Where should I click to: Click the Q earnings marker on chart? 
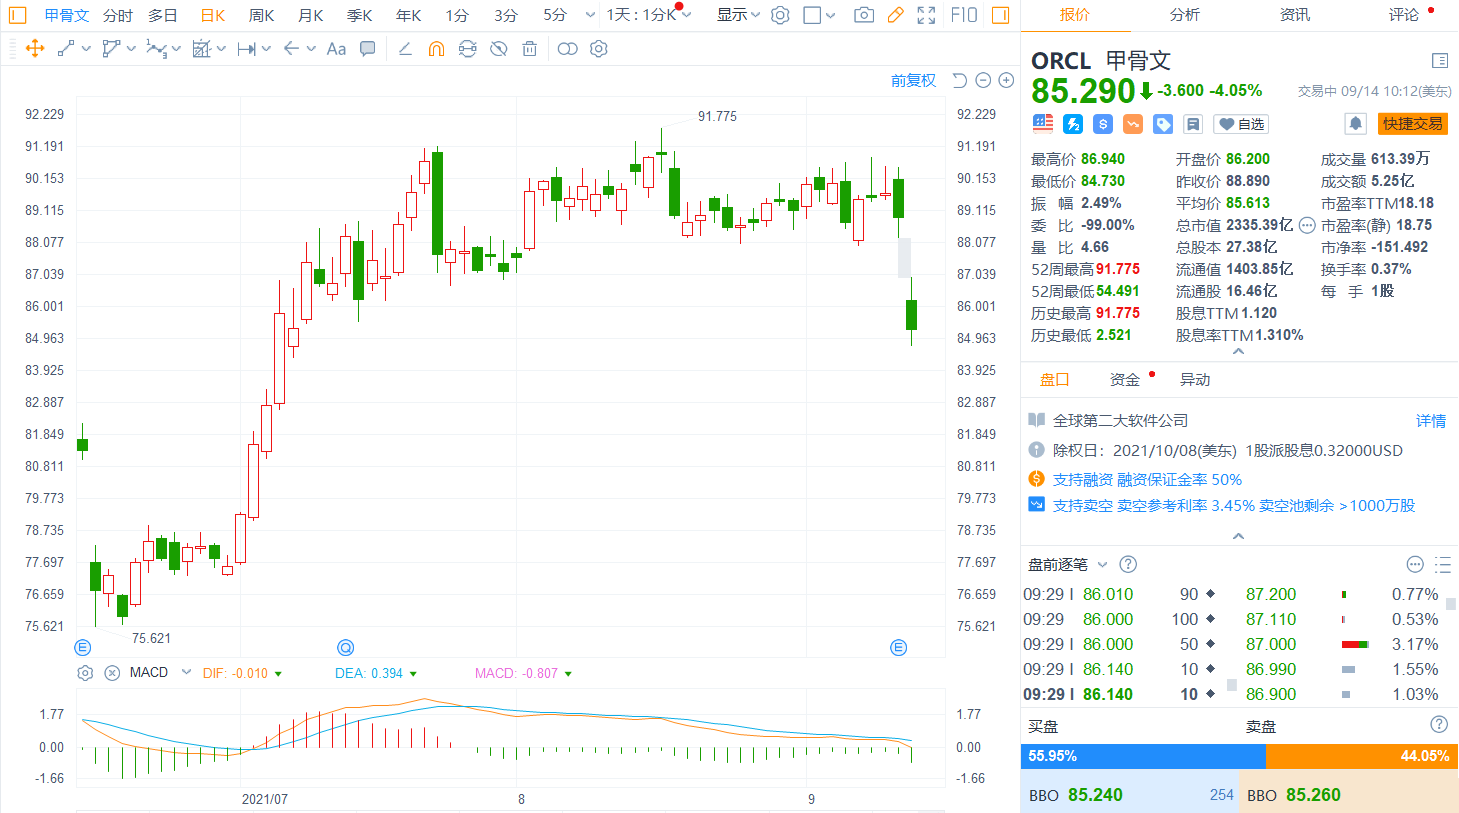click(346, 647)
